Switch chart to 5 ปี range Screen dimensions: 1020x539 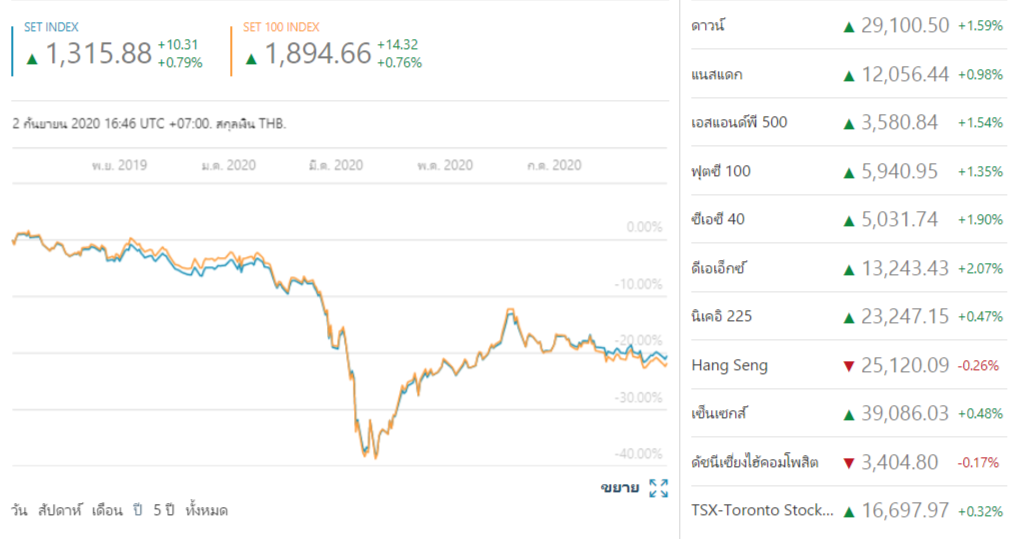(x=163, y=510)
